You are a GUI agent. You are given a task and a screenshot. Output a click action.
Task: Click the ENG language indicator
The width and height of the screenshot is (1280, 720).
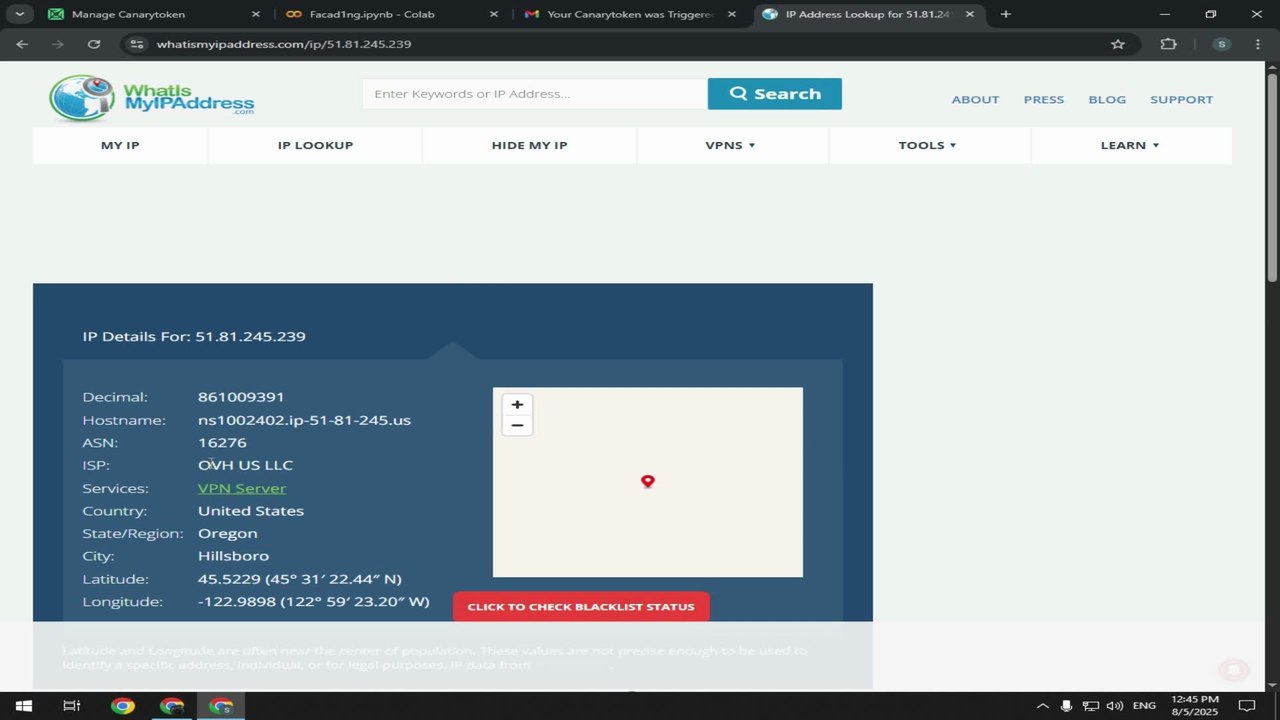[1144, 706]
